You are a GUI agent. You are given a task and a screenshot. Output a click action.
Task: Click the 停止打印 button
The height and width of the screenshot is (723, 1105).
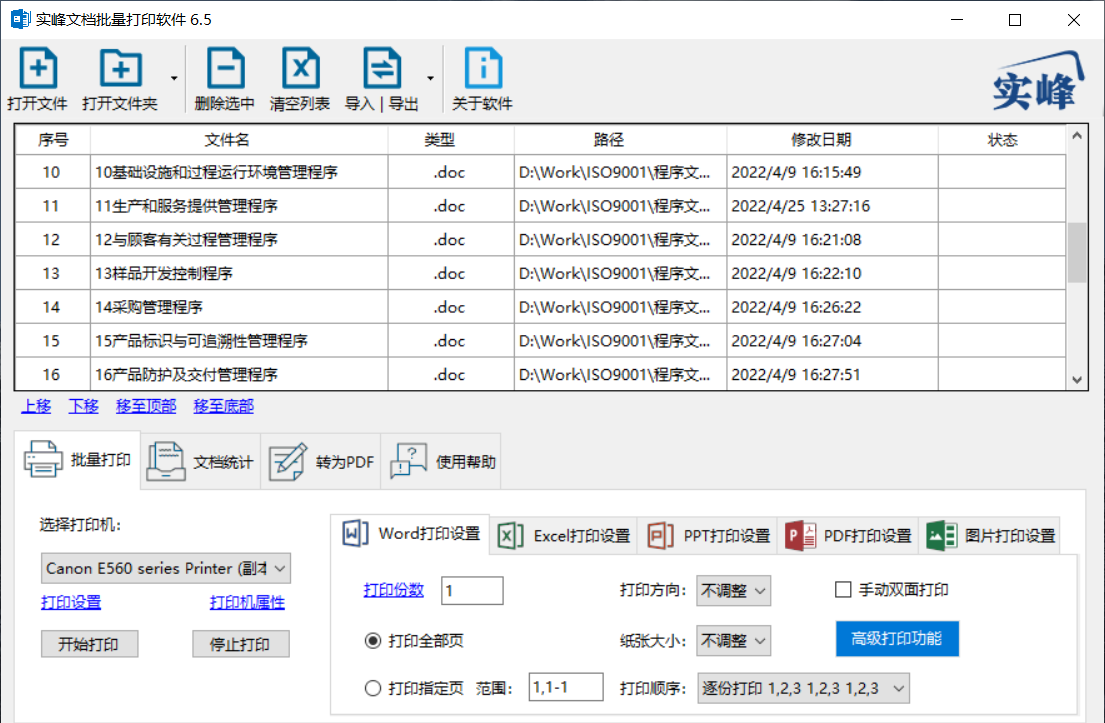[240, 644]
